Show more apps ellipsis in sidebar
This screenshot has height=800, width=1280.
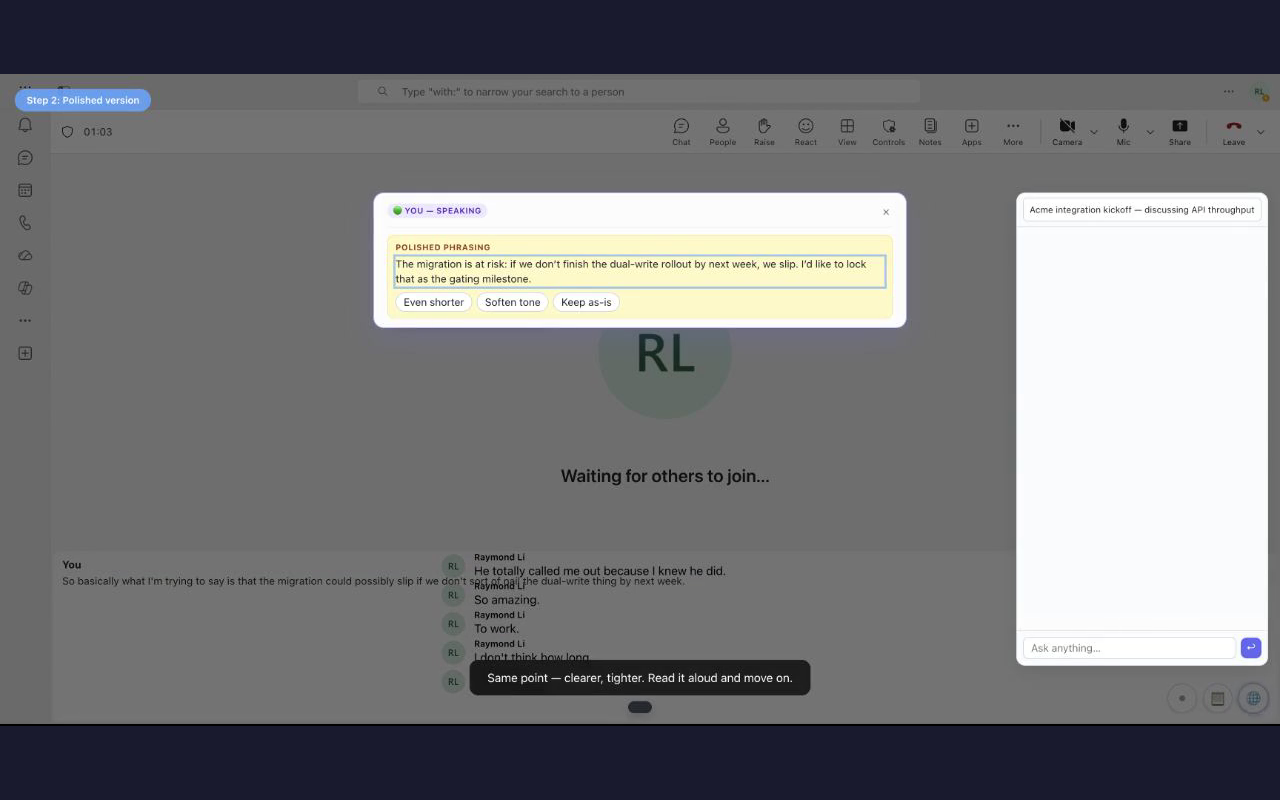tap(25, 320)
